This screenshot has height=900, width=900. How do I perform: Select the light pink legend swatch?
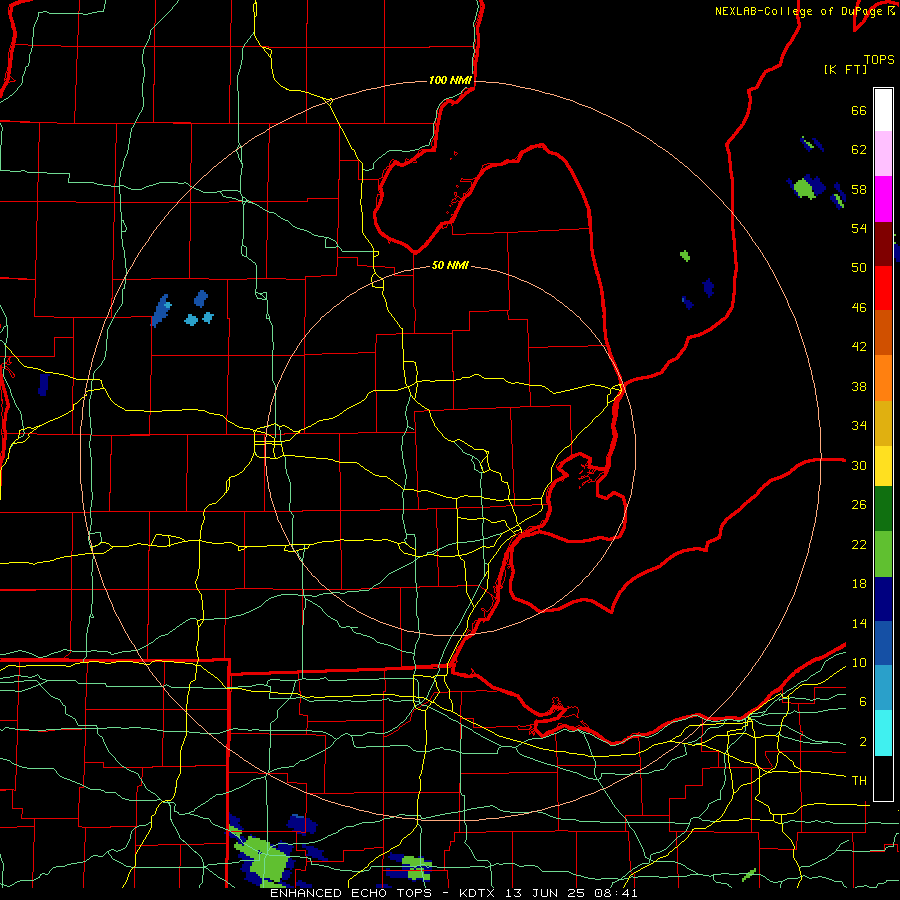tap(883, 153)
